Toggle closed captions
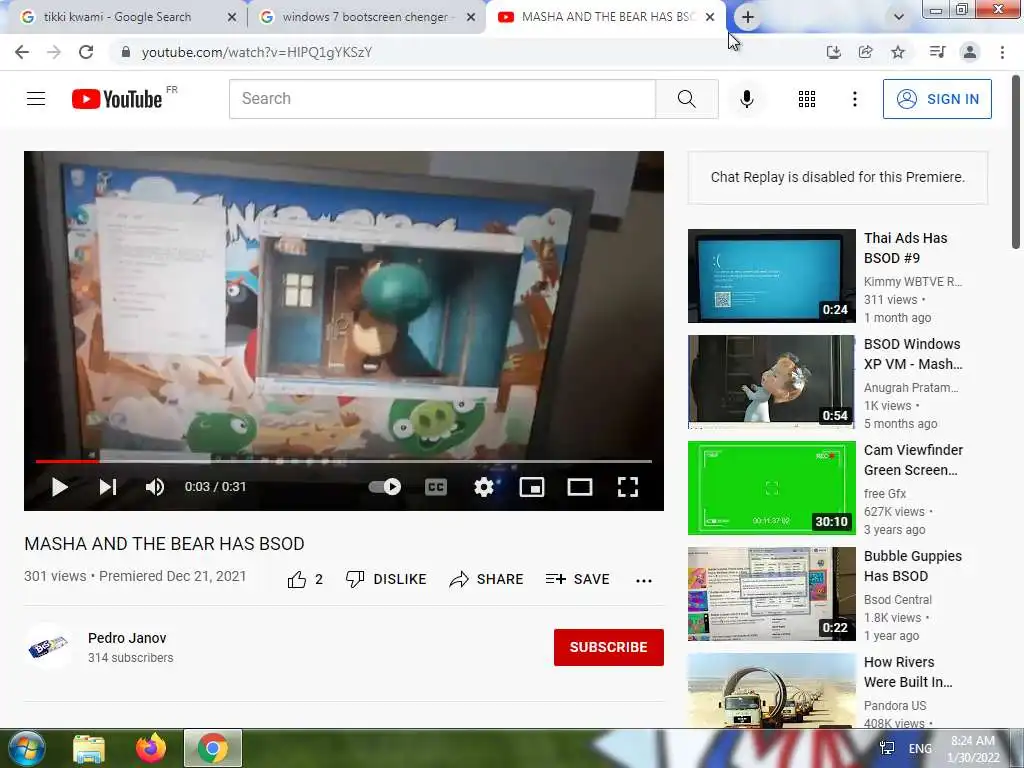The image size is (1024, 768). (436, 487)
